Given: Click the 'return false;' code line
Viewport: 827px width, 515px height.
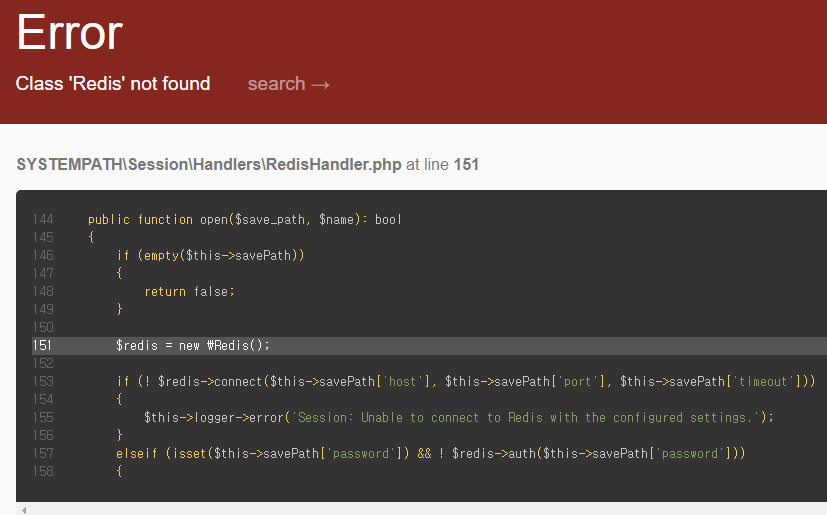Looking at the screenshot, I should coord(189,291).
